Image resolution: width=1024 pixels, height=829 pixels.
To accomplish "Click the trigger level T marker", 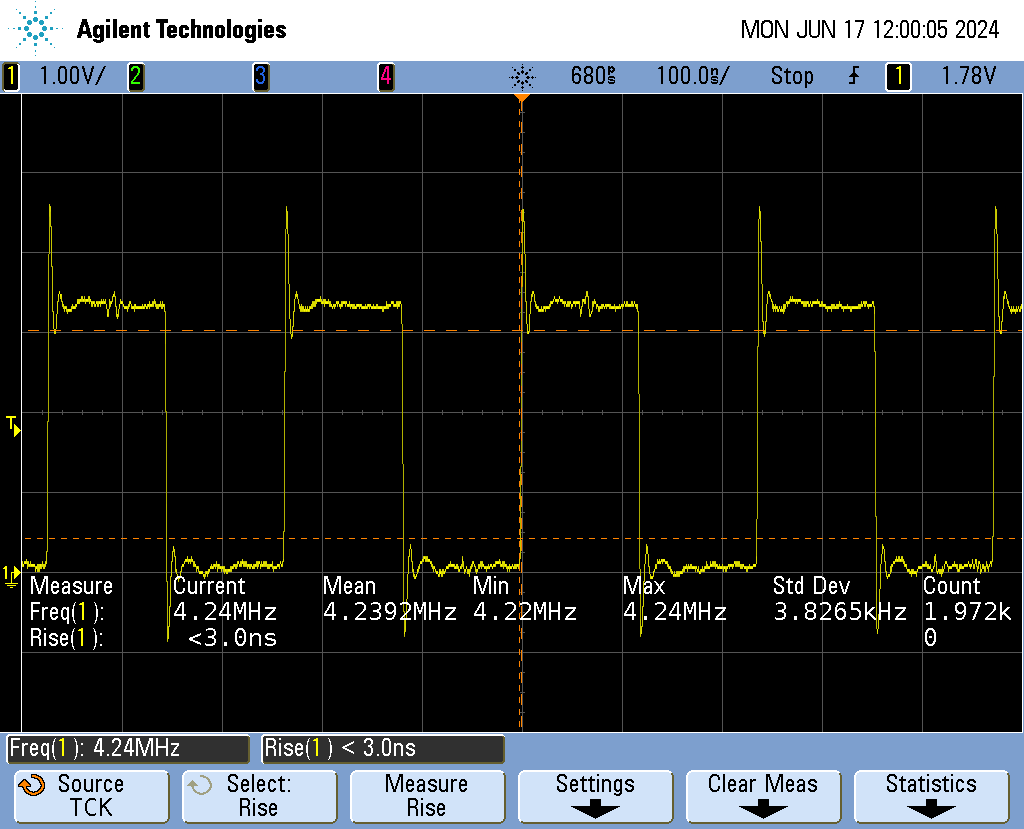I will point(12,425).
